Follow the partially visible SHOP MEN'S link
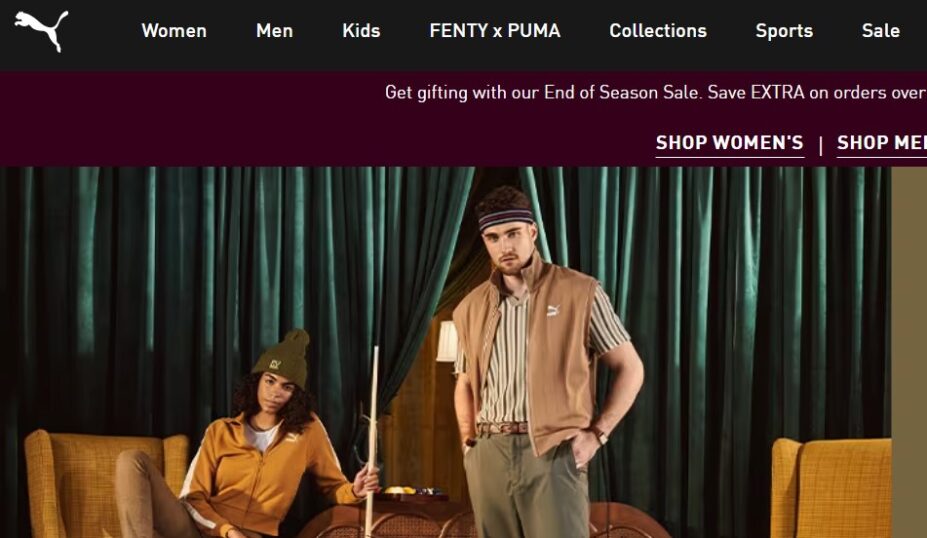The height and width of the screenshot is (538, 927). click(881, 143)
